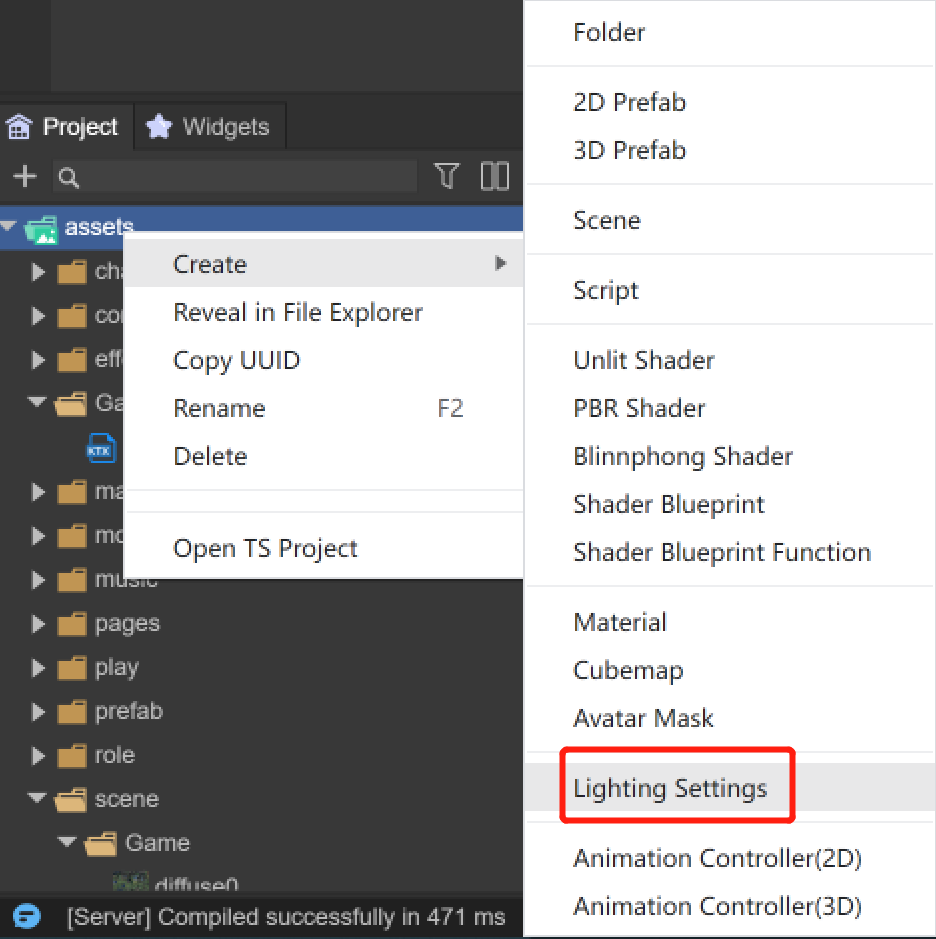
Task: Expand the prefab folder arrow
Action: pos(38,712)
